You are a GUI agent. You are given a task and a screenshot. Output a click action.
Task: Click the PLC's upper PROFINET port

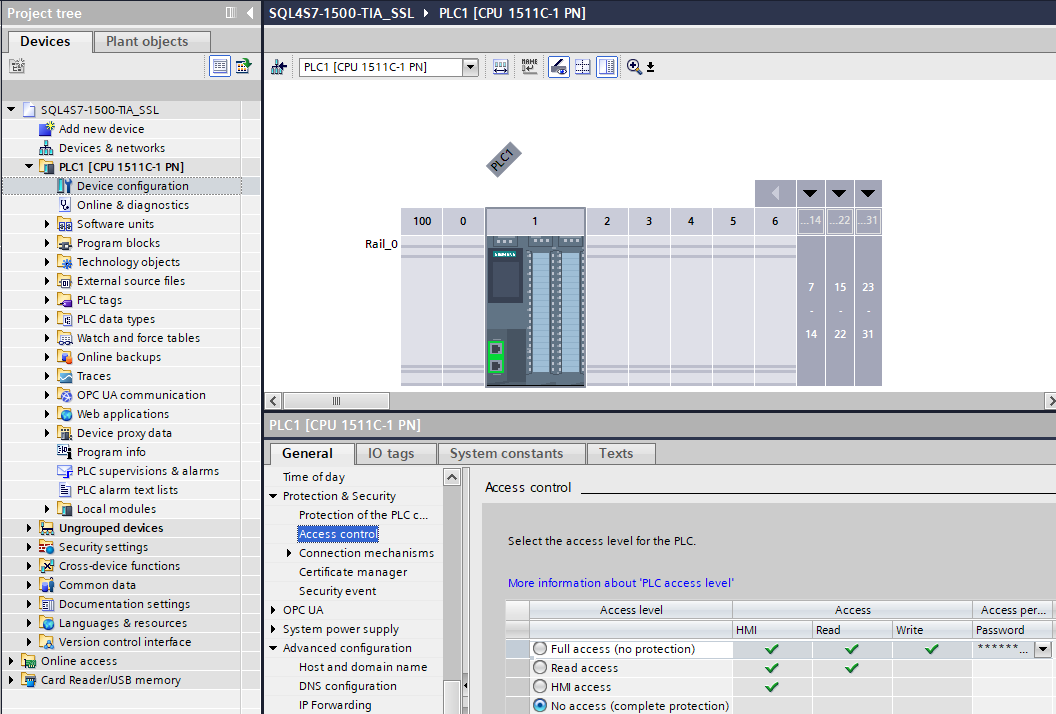tap(496, 349)
